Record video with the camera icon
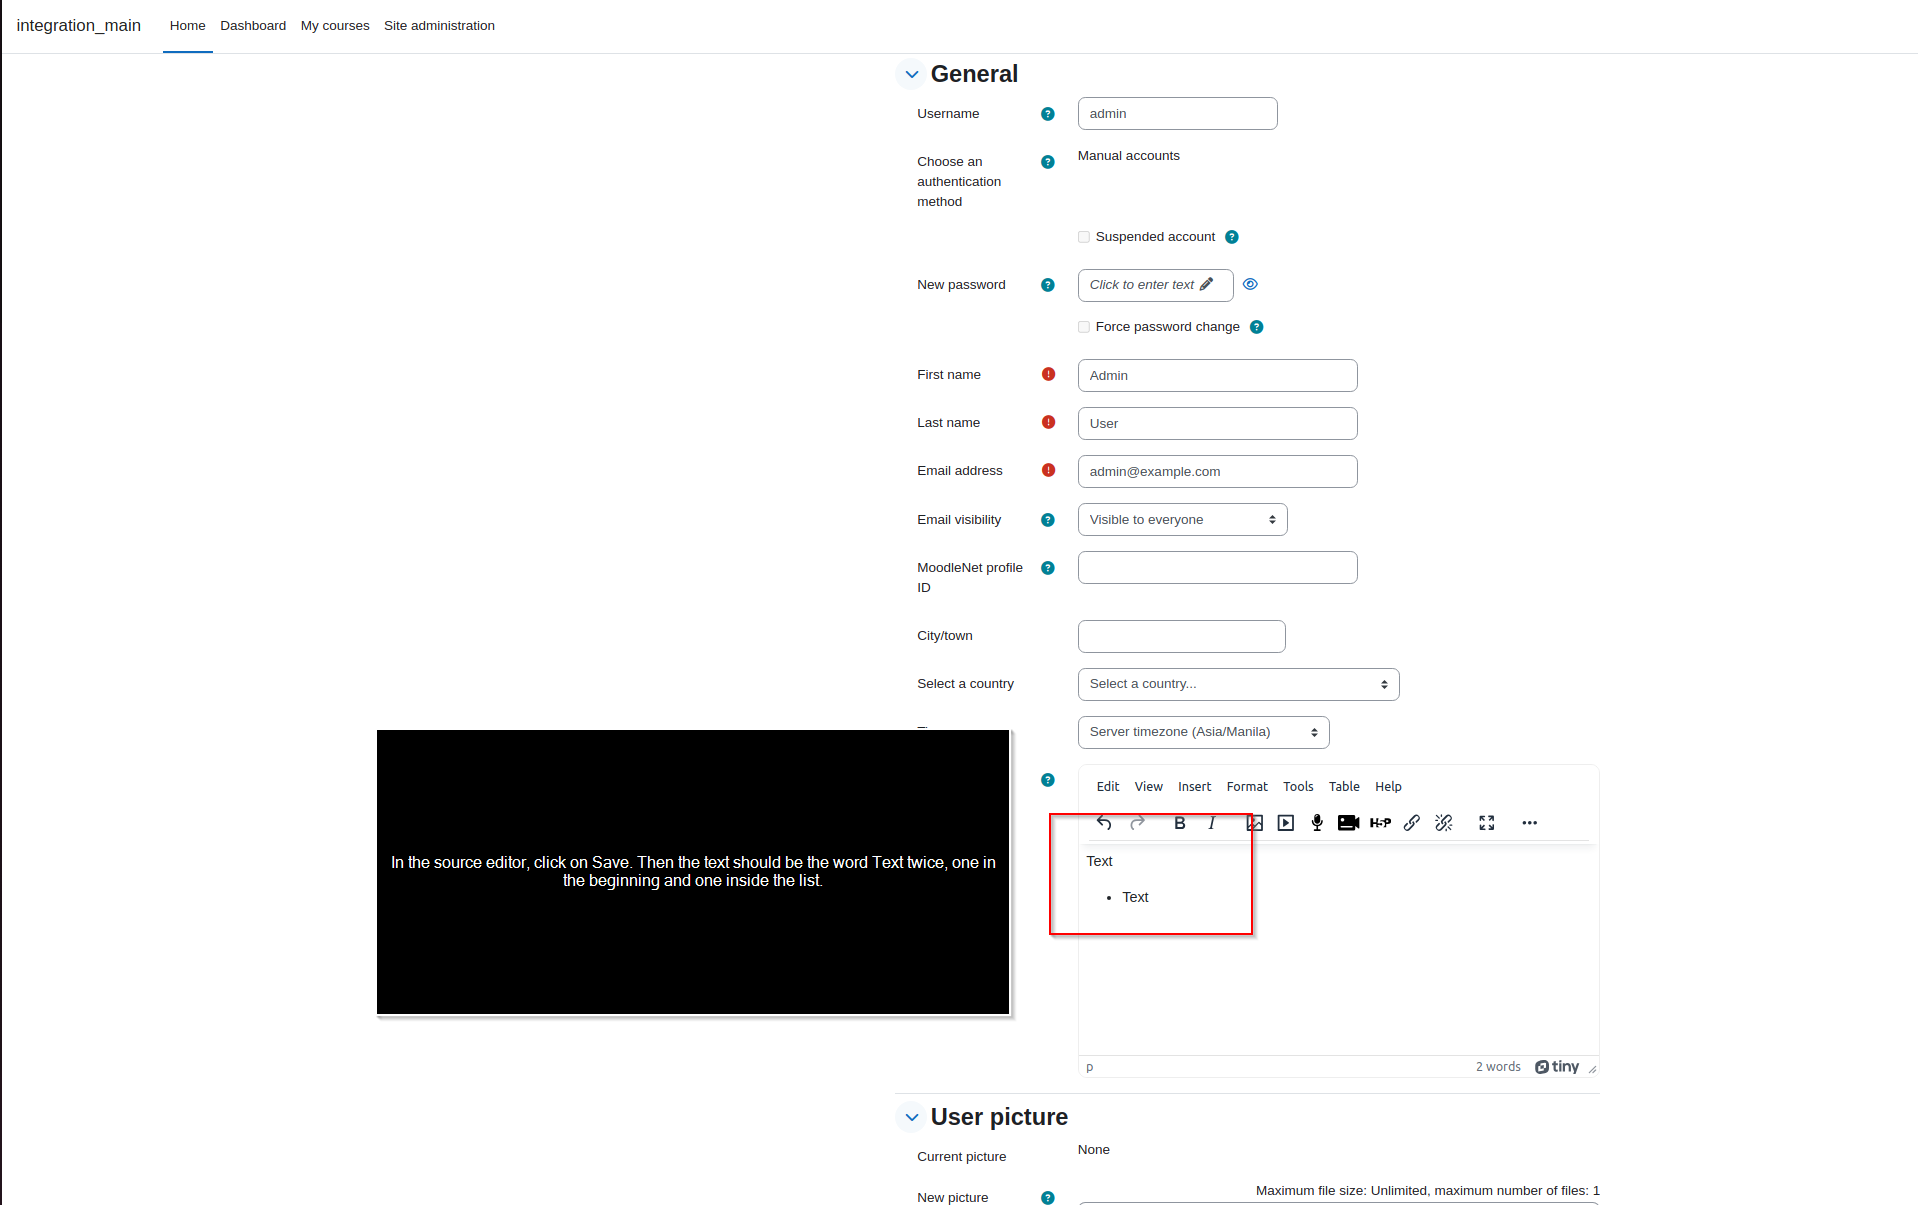 click(1348, 823)
